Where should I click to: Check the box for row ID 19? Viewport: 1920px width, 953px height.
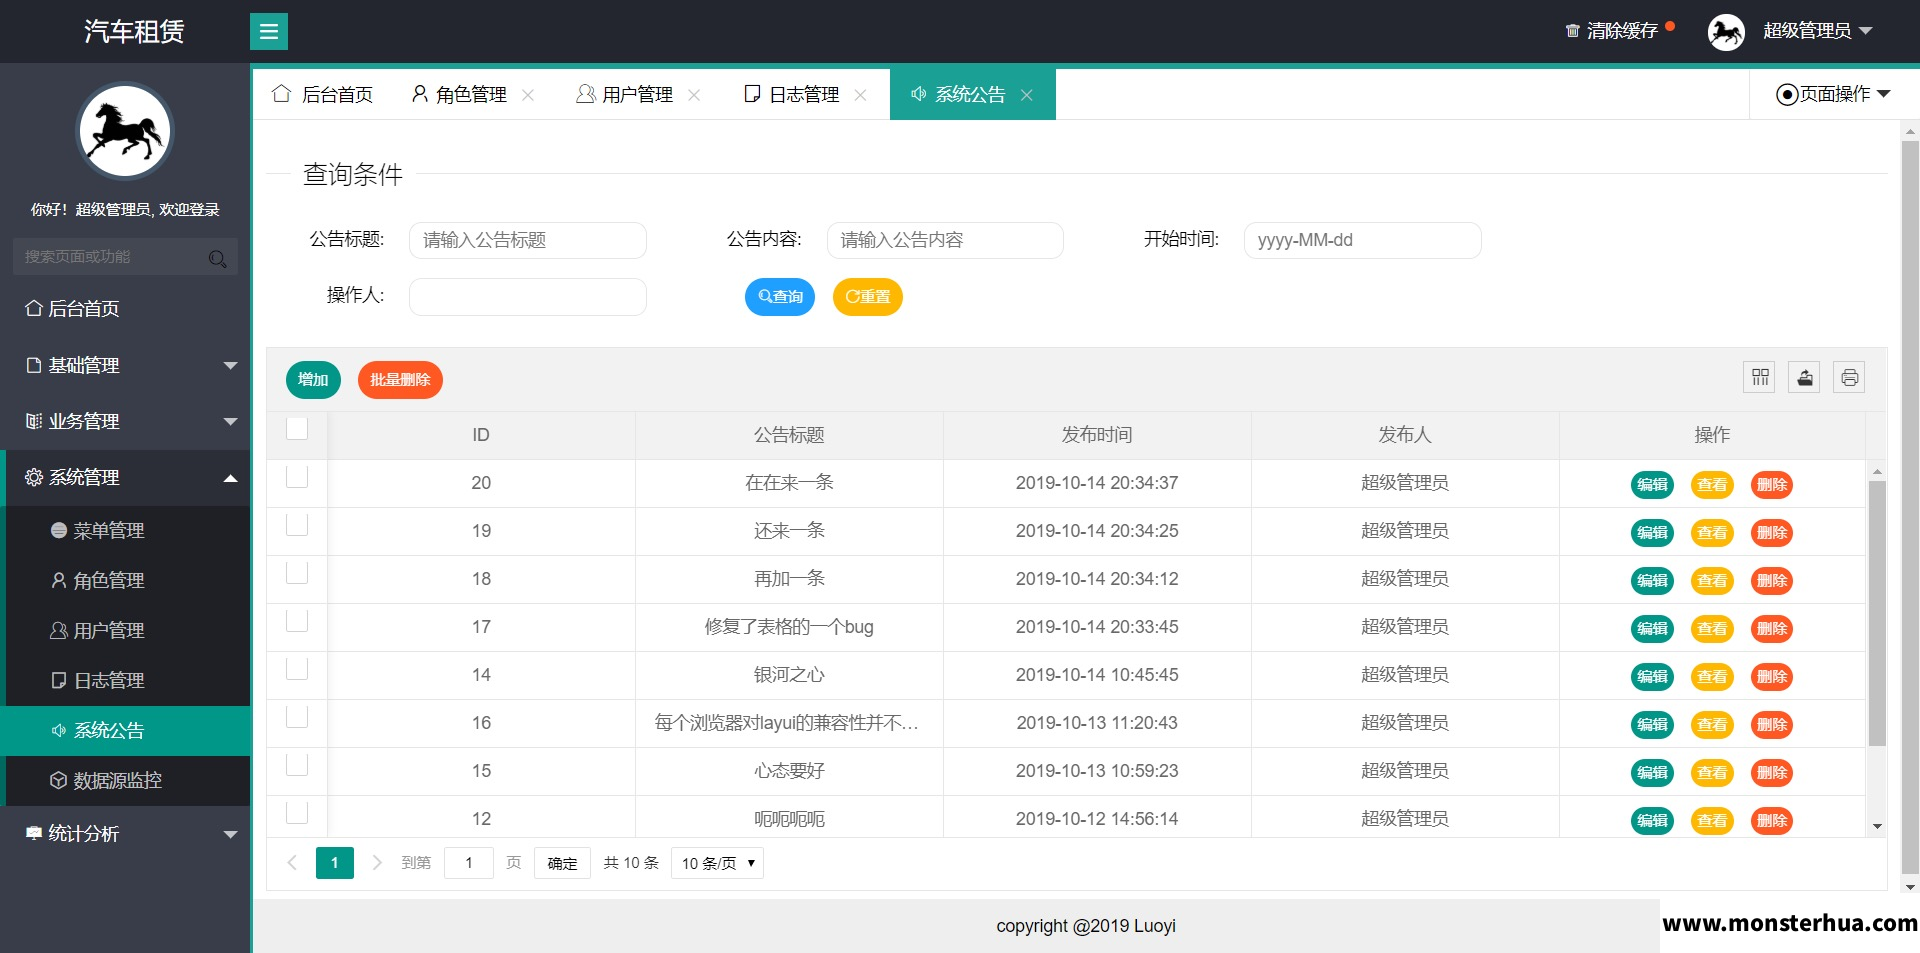pos(297,524)
